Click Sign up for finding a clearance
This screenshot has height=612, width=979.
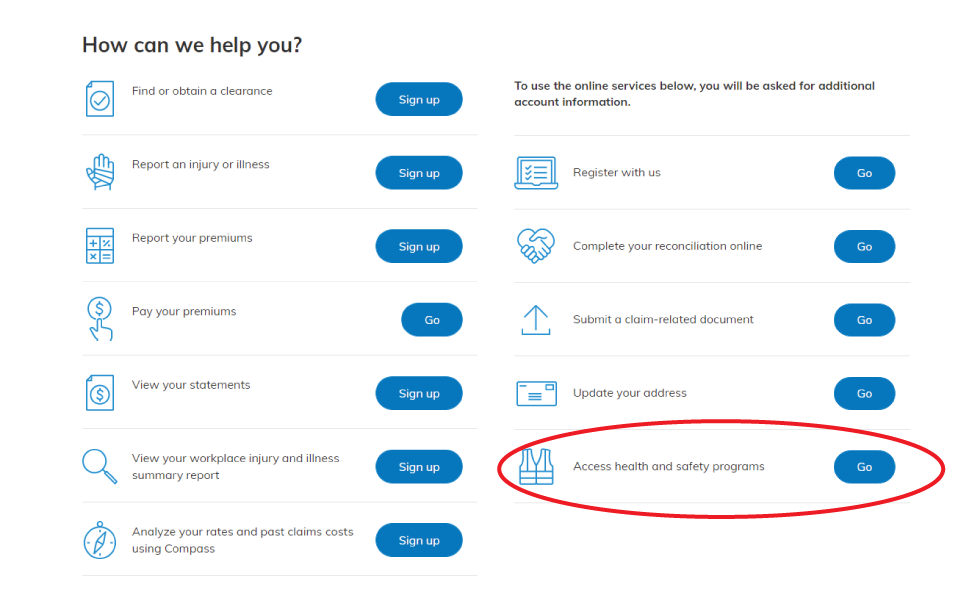pyautogui.click(x=419, y=98)
